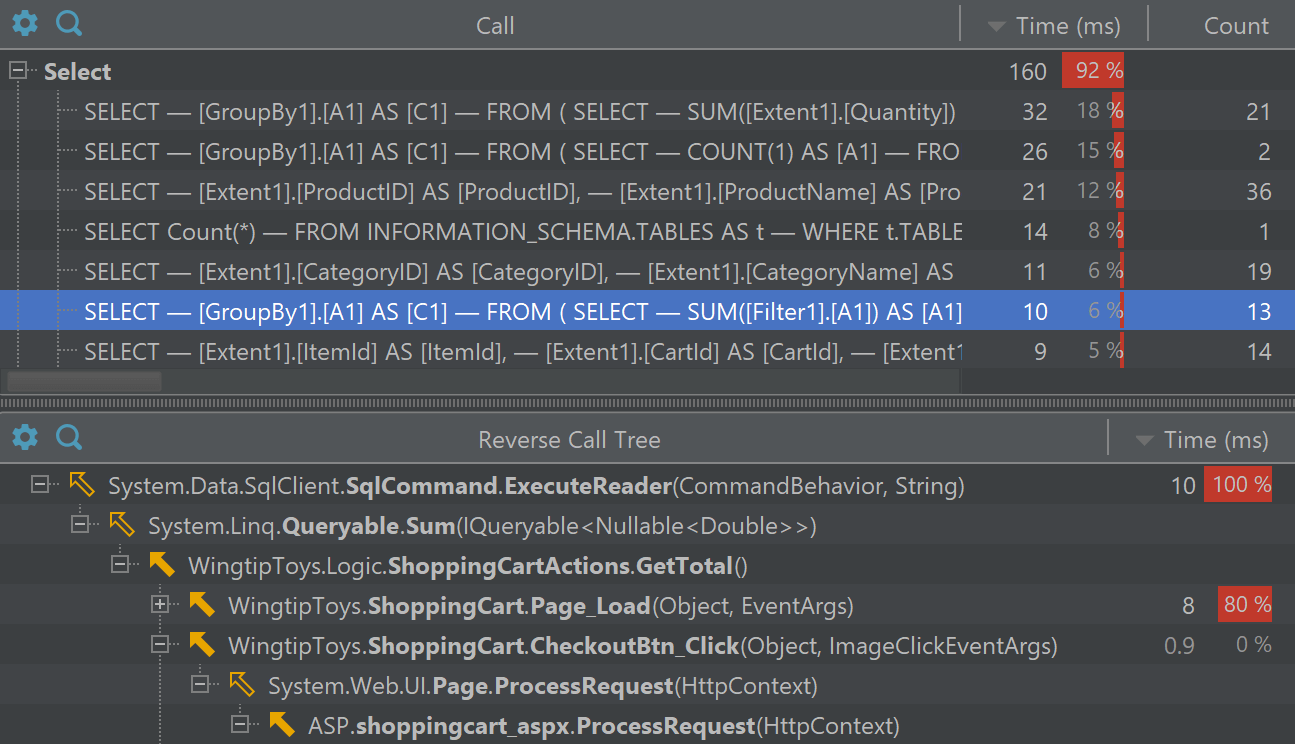
Task: Expand the ShoppingCart.Page_Load node
Action: click(x=160, y=605)
